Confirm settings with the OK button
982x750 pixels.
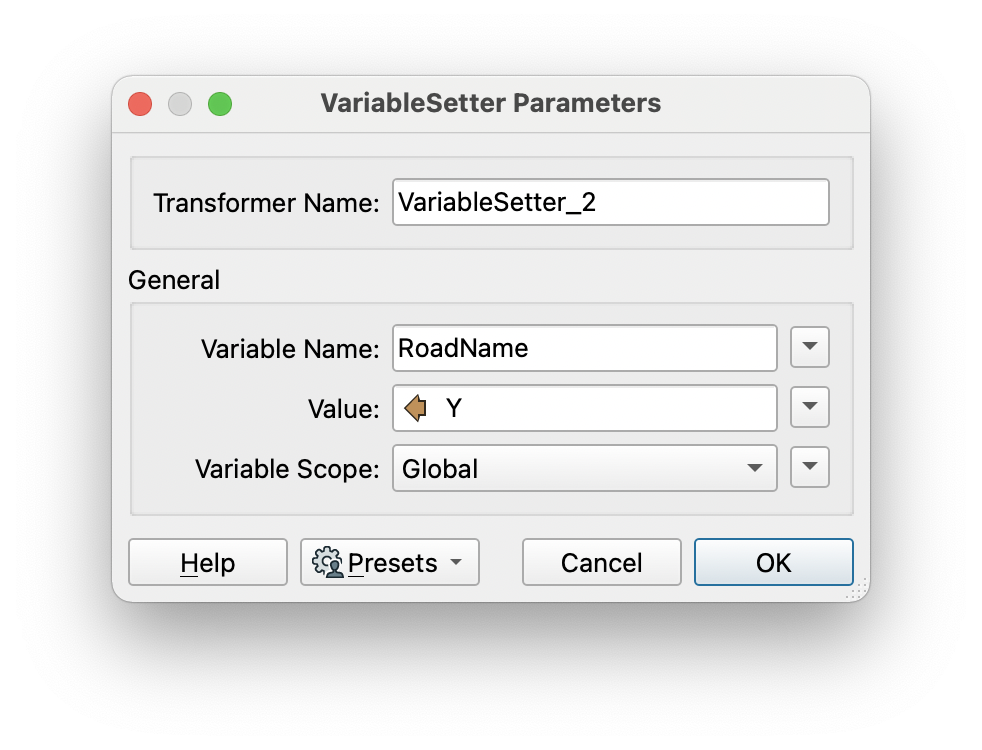773,562
